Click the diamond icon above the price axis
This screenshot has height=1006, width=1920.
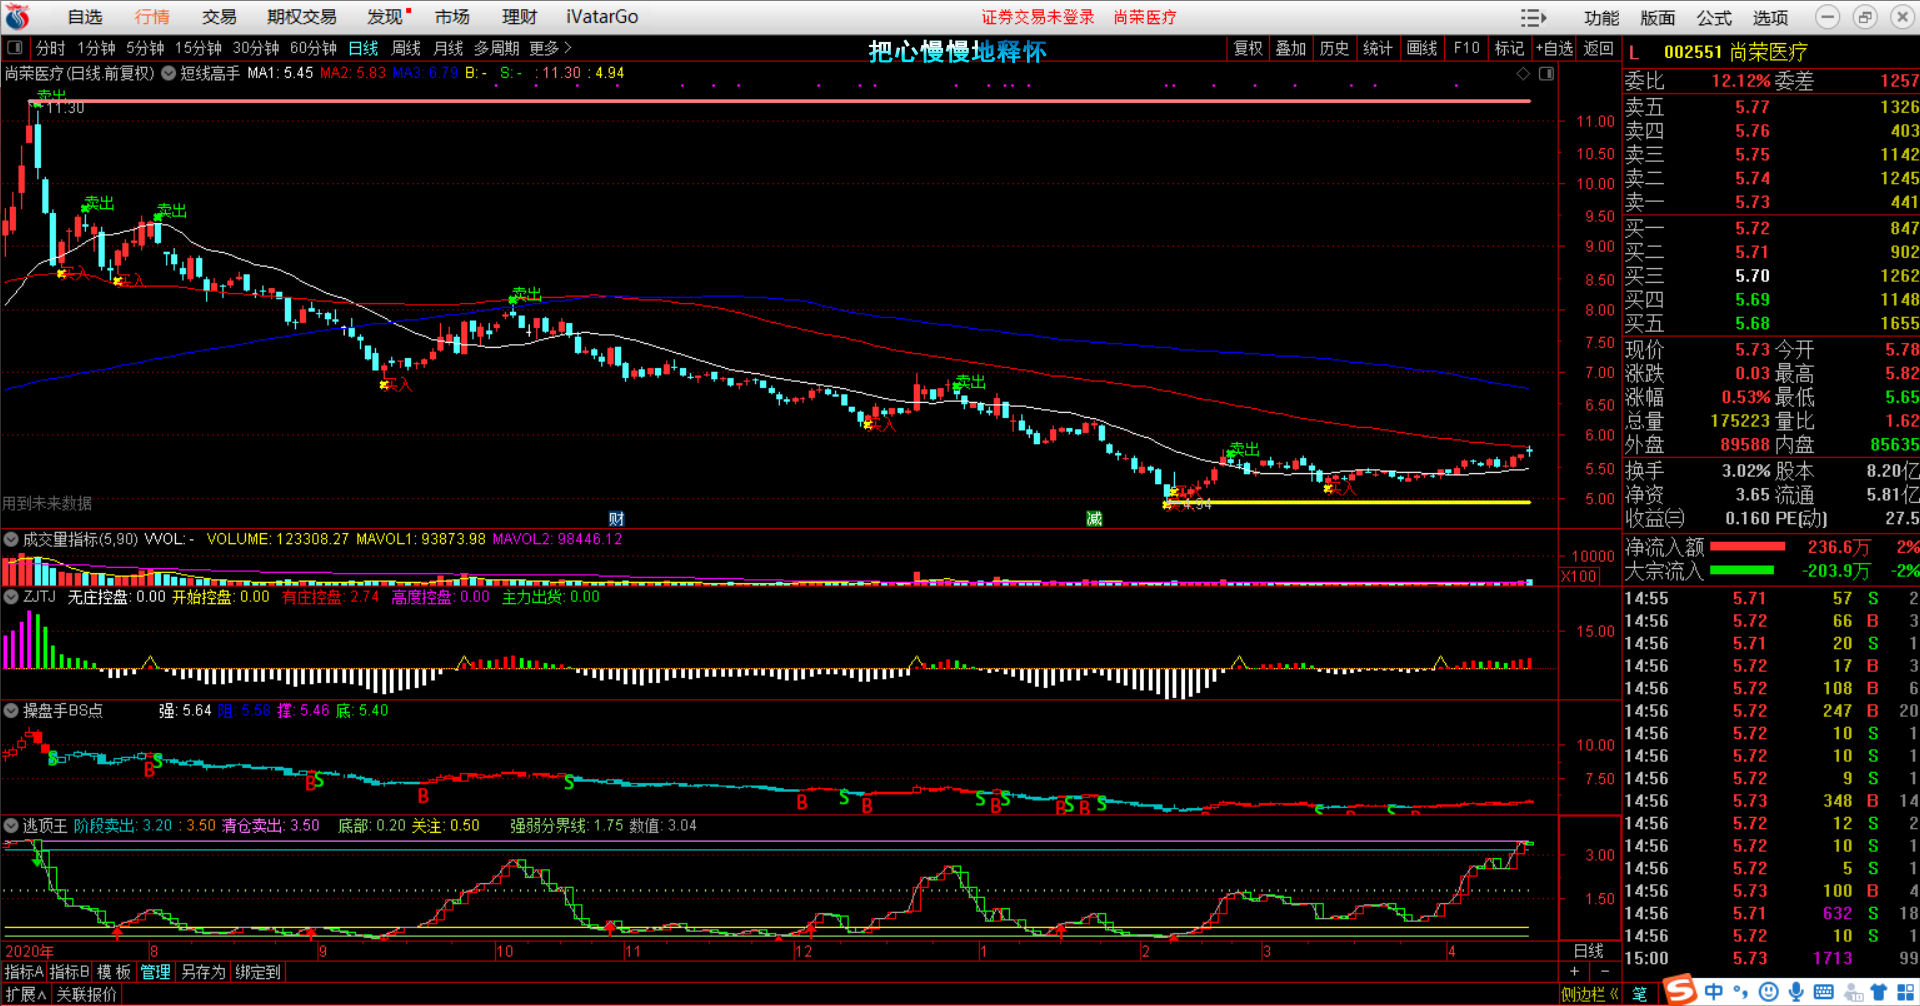(1523, 74)
